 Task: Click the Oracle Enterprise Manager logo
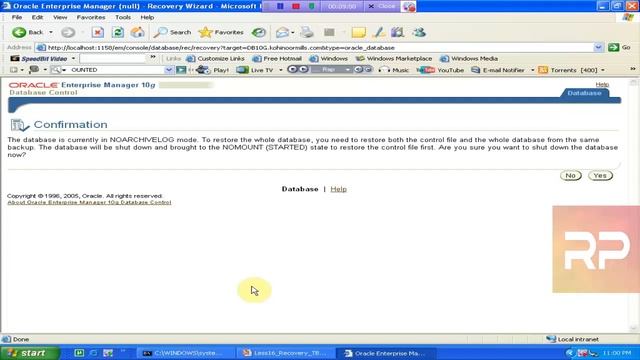point(82,85)
